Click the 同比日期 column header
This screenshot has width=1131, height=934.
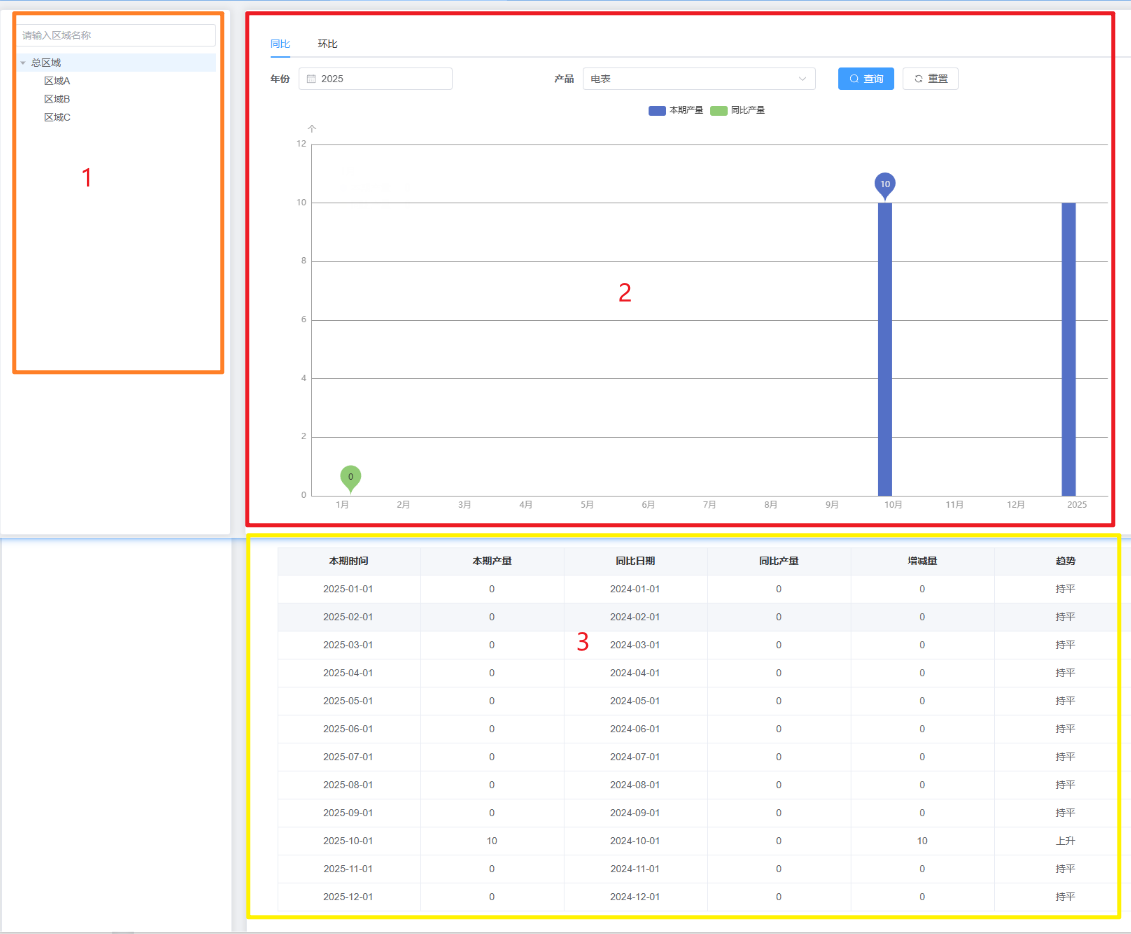tap(635, 561)
